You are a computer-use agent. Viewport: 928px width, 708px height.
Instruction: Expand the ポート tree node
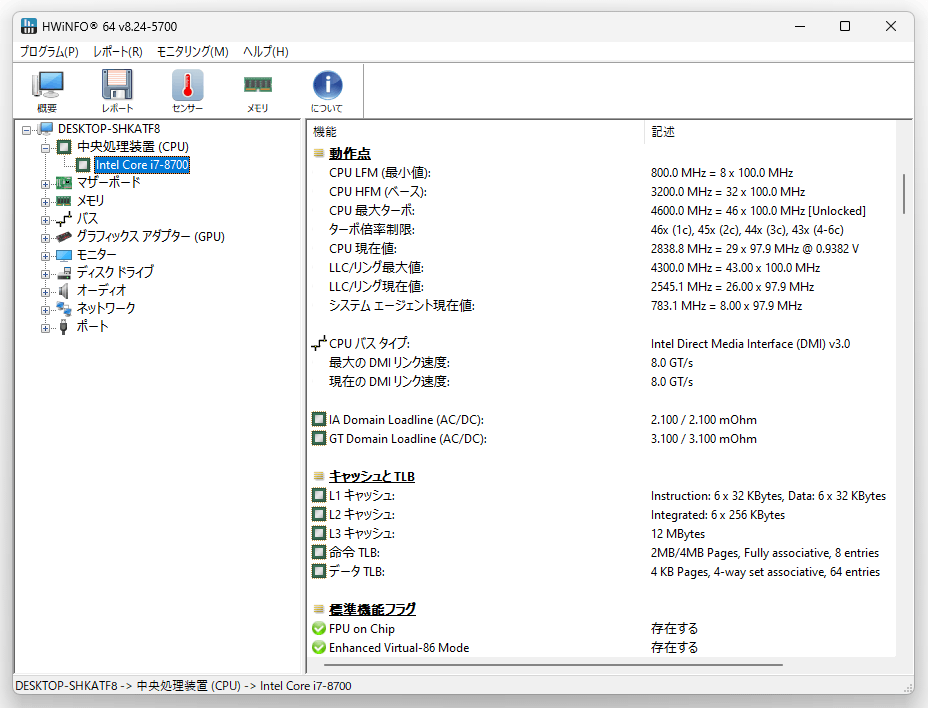click(x=46, y=328)
